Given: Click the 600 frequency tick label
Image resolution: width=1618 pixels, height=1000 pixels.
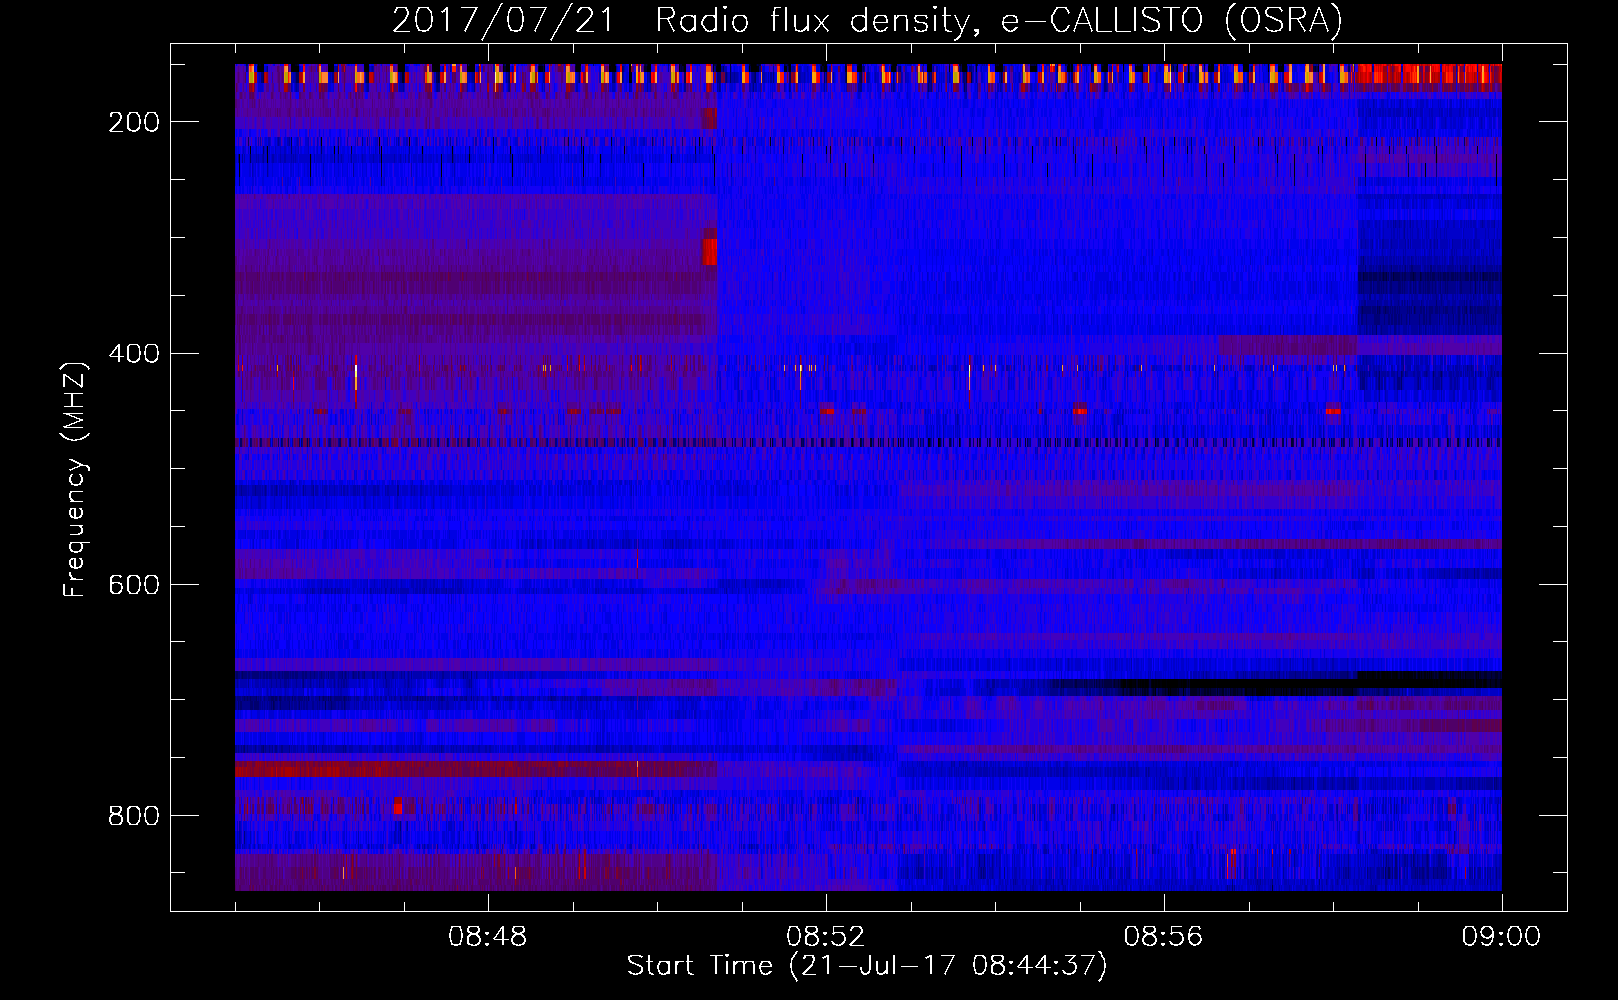Looking at the screenshot, I should click(x=134, y=585).
